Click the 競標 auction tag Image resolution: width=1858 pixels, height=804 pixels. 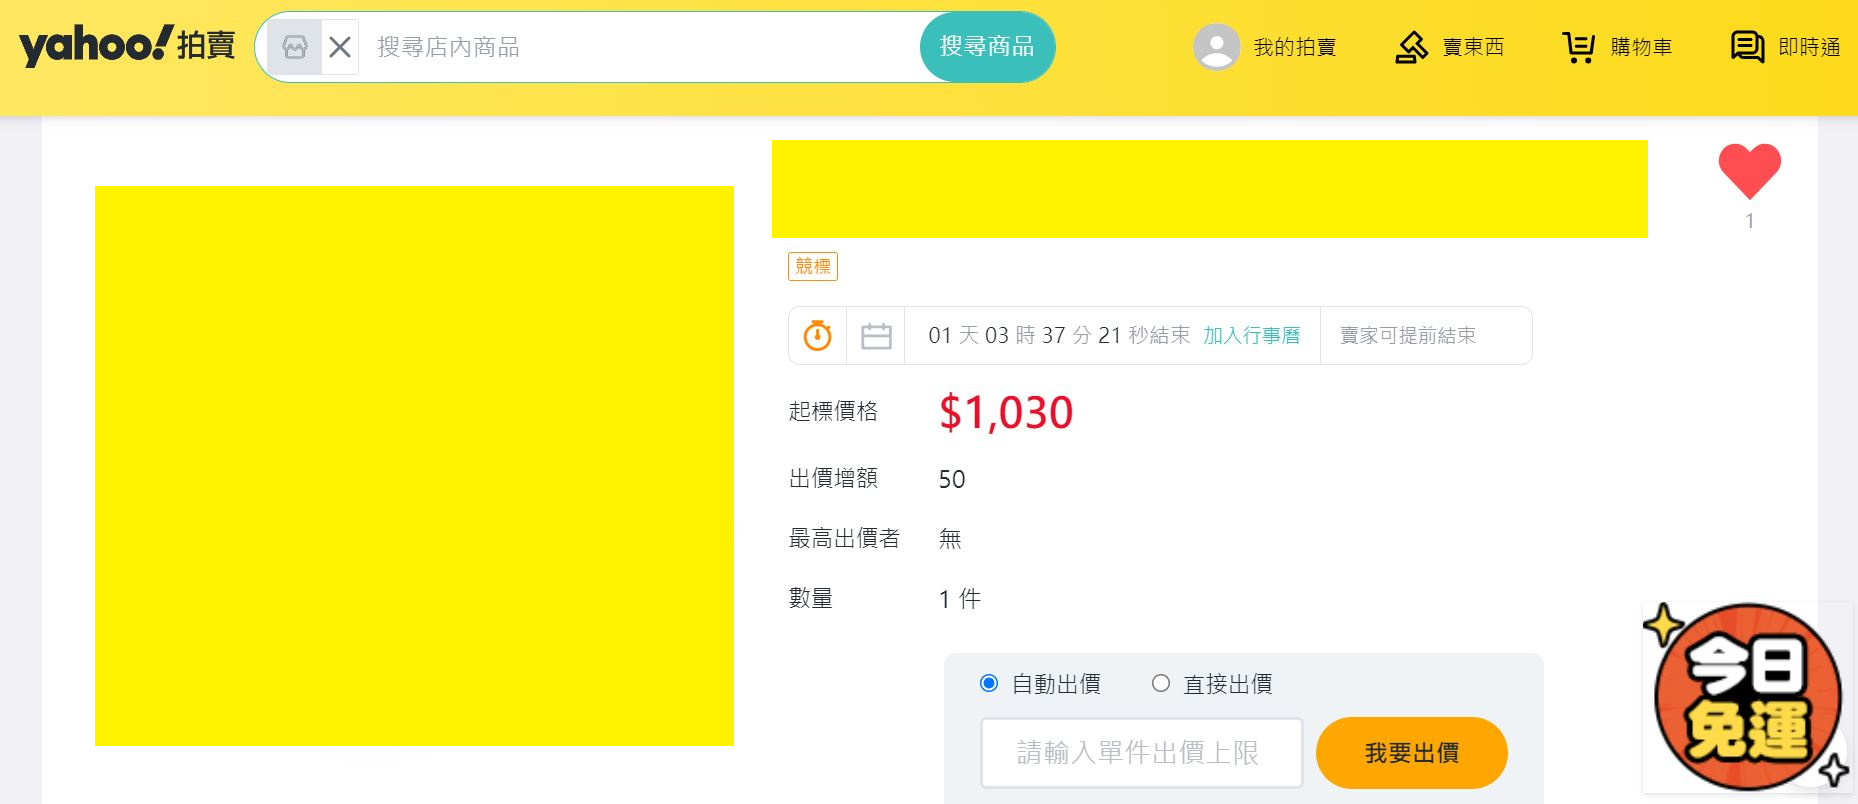tap(813, 266)
